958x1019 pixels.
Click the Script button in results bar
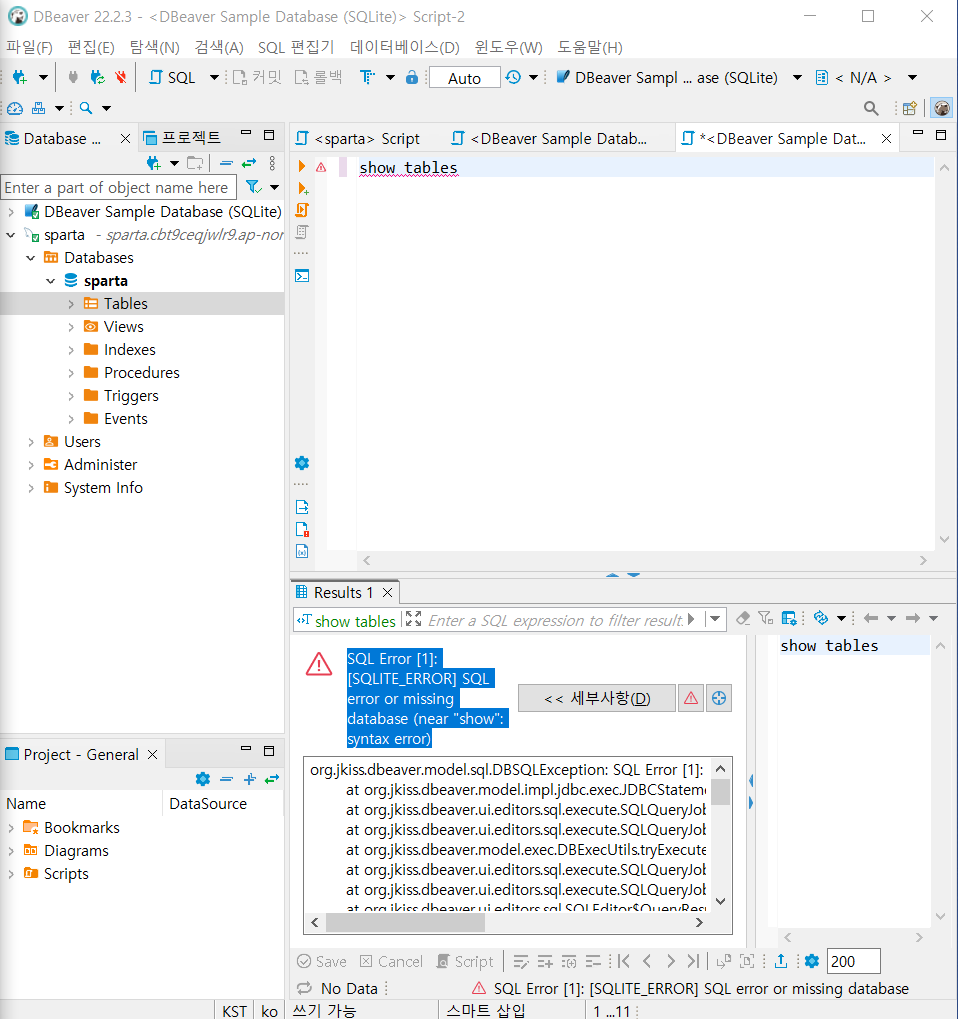[x=465, y=962]
